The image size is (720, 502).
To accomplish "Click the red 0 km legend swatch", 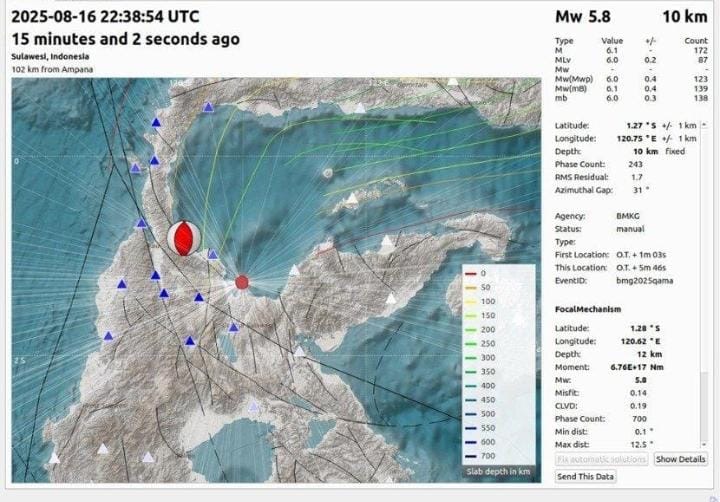I will point(470,273).
